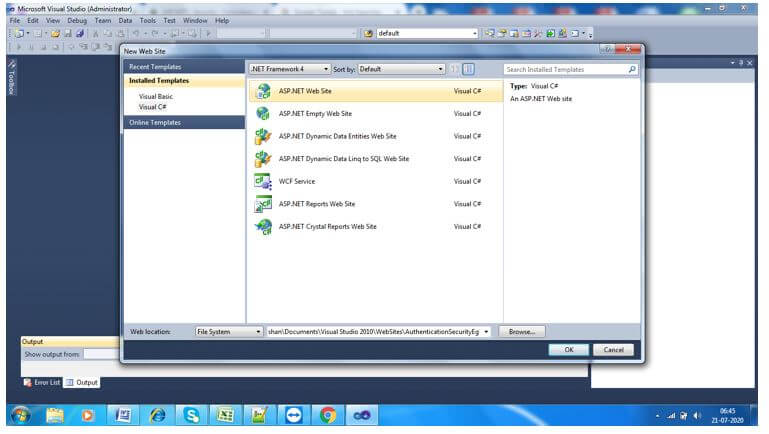Open Microsoft Word from the taskbar
Screen dimensions: 769x434
123,415
